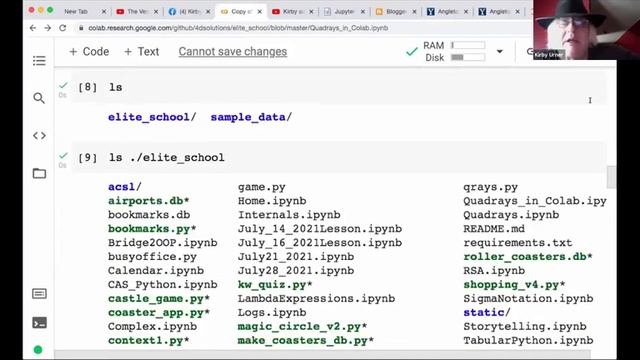Click the 'bookmarks.py*' file name

152,229
